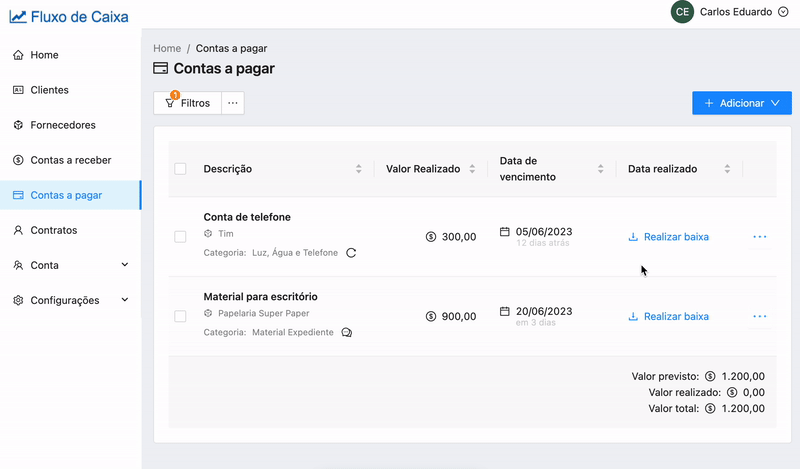
Task: Click the Material para escritório description
Action: (x=260, y=297)
